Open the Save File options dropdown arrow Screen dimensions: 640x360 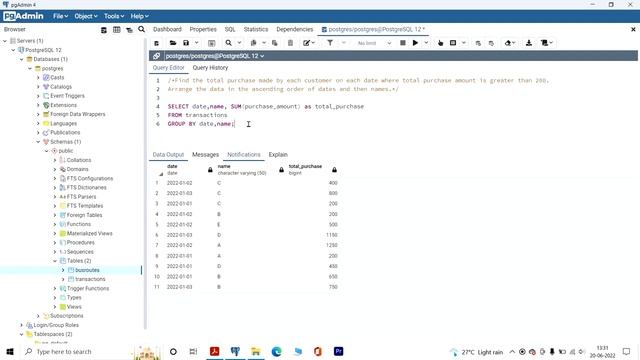[197, 43]
